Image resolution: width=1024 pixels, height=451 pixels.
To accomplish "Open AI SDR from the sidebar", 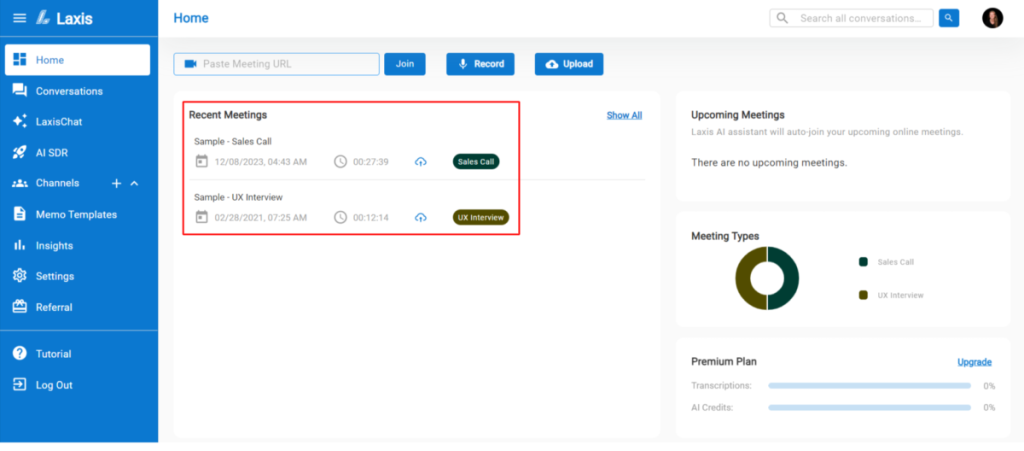I will (52, 153).
